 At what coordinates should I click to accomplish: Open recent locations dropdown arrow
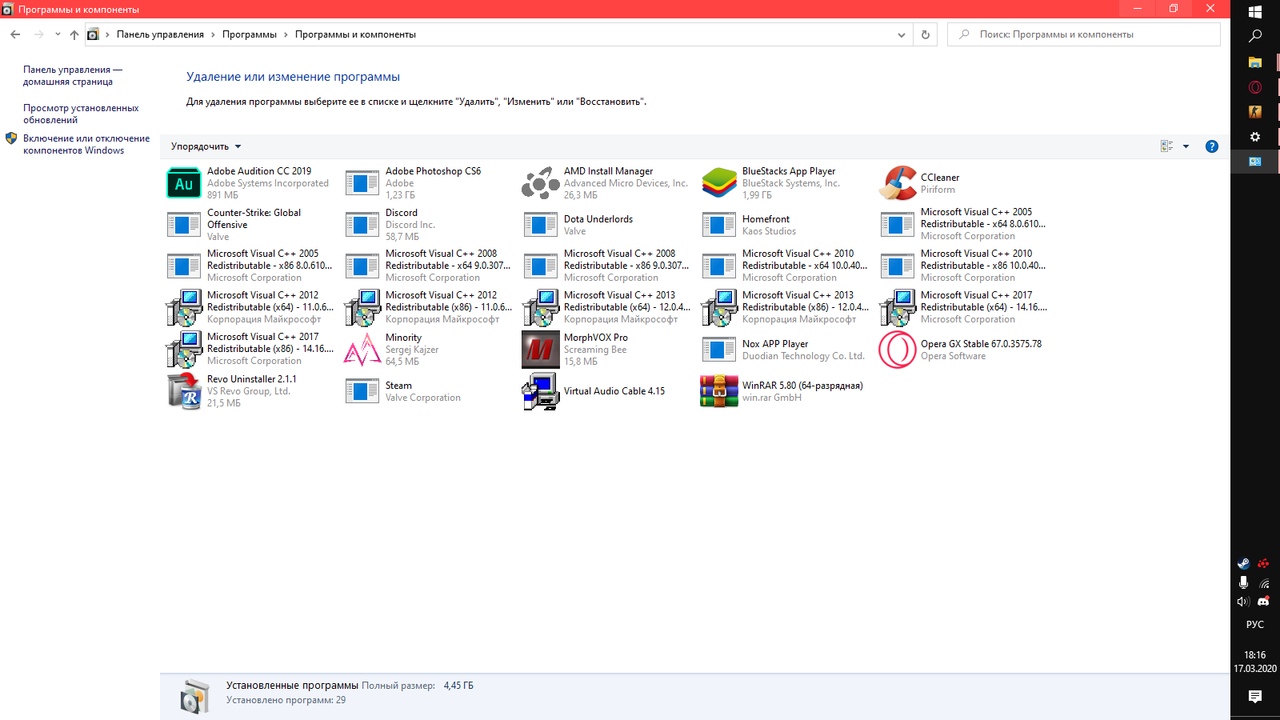click(58, 34)
